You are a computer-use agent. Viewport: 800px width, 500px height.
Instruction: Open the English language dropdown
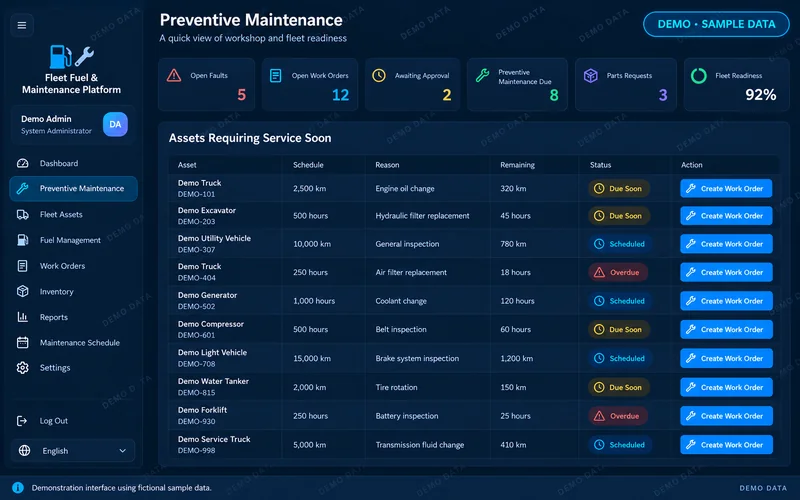pyautogui.click(x=73, y=451)
